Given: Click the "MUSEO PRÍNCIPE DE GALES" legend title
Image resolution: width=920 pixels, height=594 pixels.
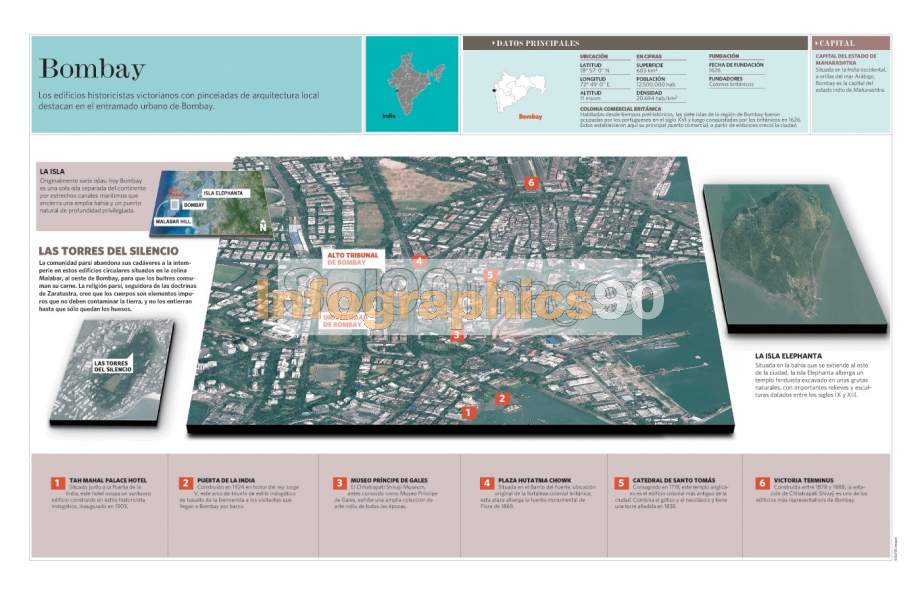Looking at the screenshot, I should click(389, 480).
